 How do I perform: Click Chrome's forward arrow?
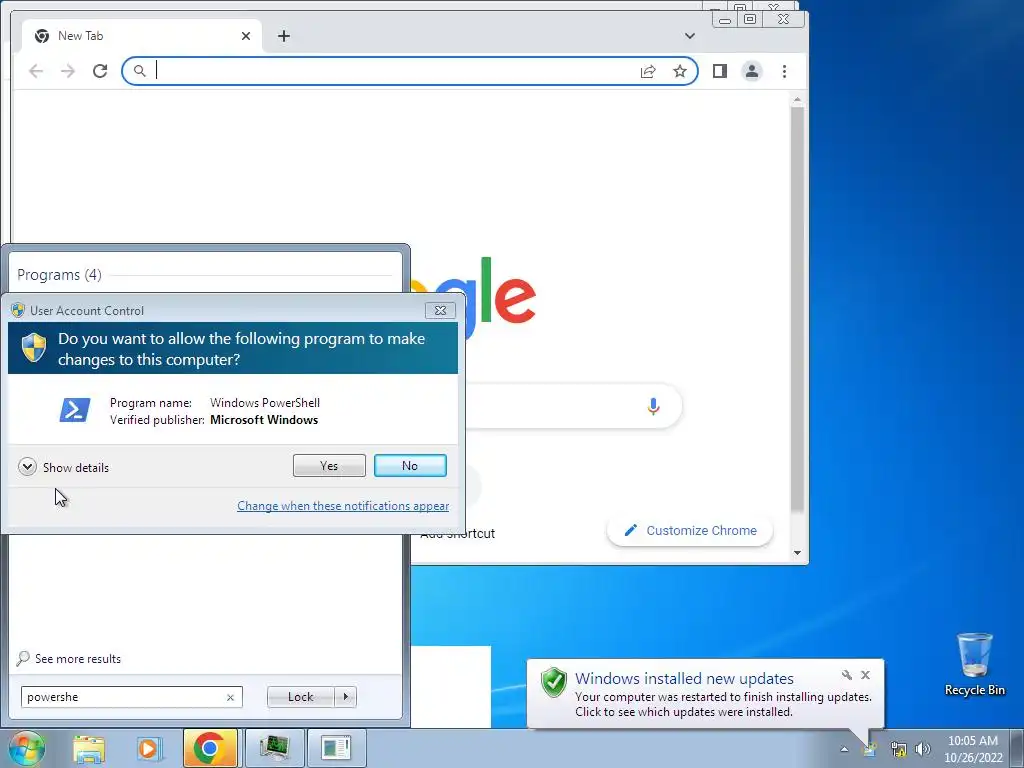tap(68, 71)
